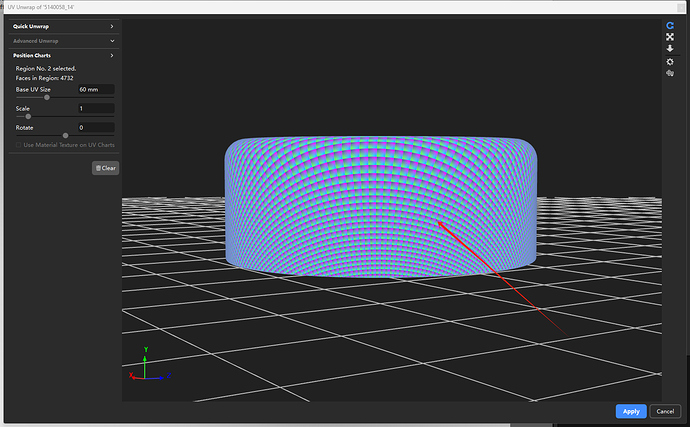The height and width of the screenshot is (427, 690).
Task: Click the bottom icon below the gear
Action: [x=670, y=73]
